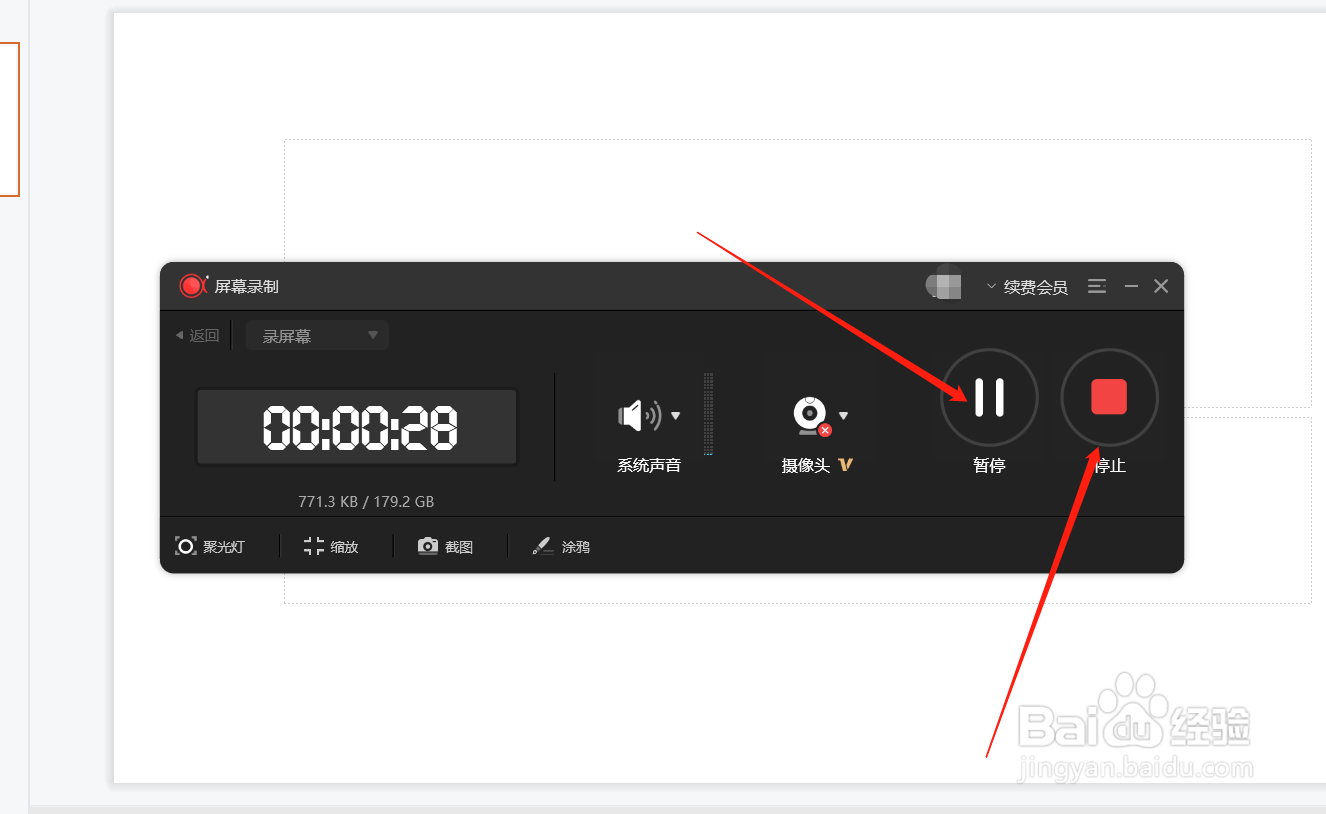Viewport: 1326px width, 814px height.
Task: Click the audio level meter bar
Action: pyautogui.click(x=708, y=414)
